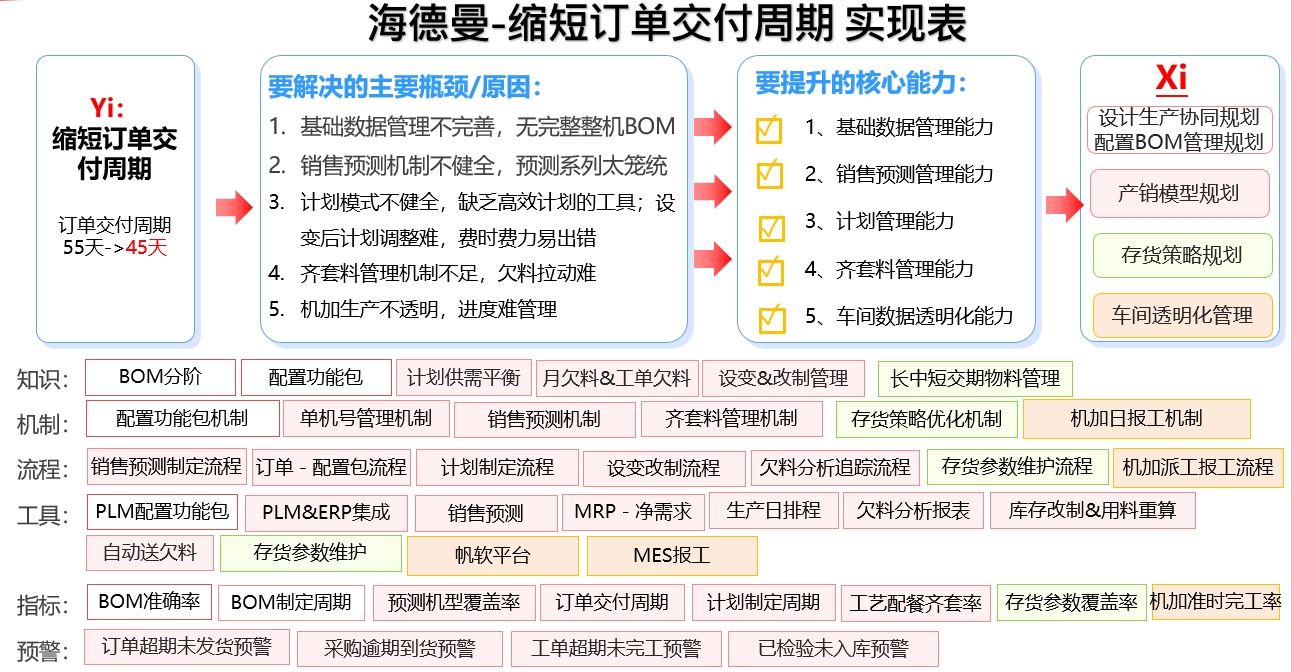1292x672 pixels.
Task: Click the checkbox for 车间数据透明化能力
Action: (772, 318)
